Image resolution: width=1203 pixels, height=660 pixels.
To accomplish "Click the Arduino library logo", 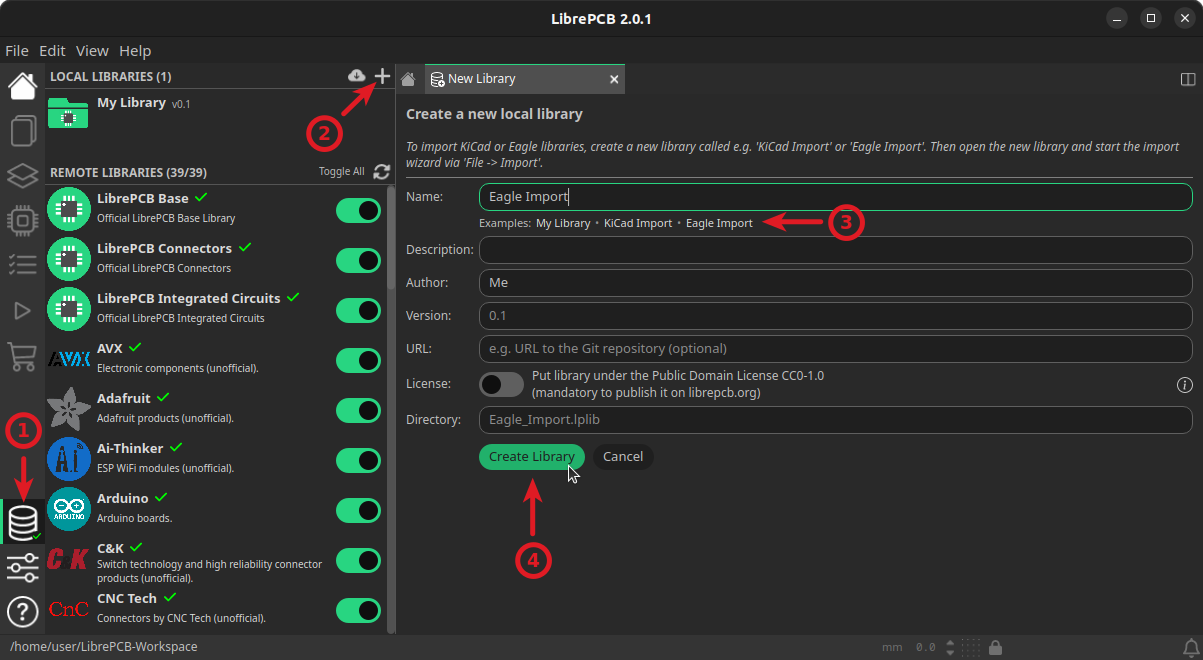I will (68, 509).
